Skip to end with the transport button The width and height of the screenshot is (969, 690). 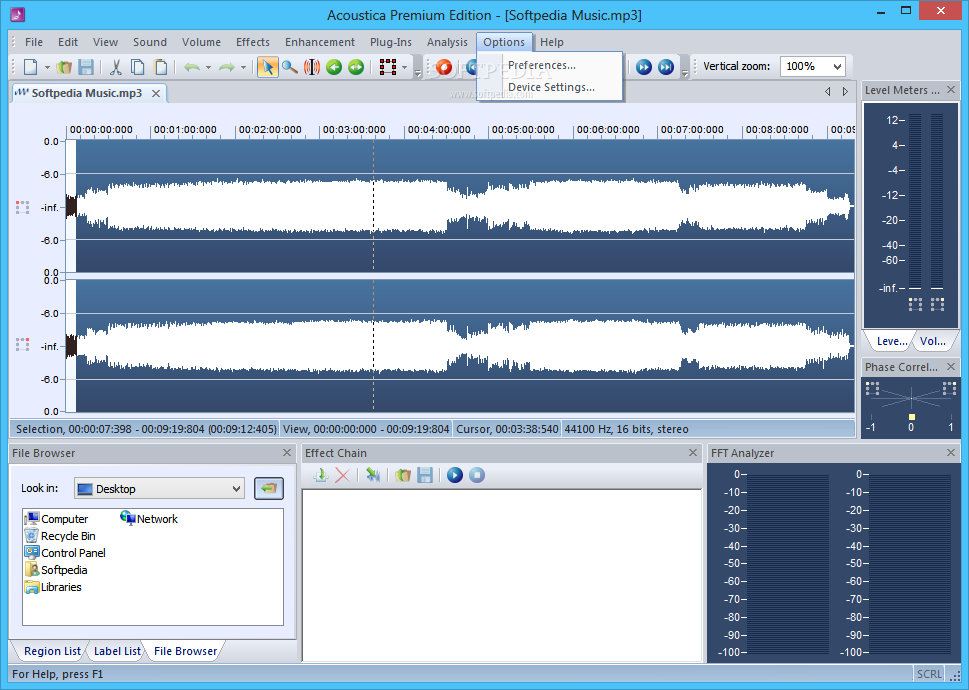pyautogui.click(x=666, y=67)
